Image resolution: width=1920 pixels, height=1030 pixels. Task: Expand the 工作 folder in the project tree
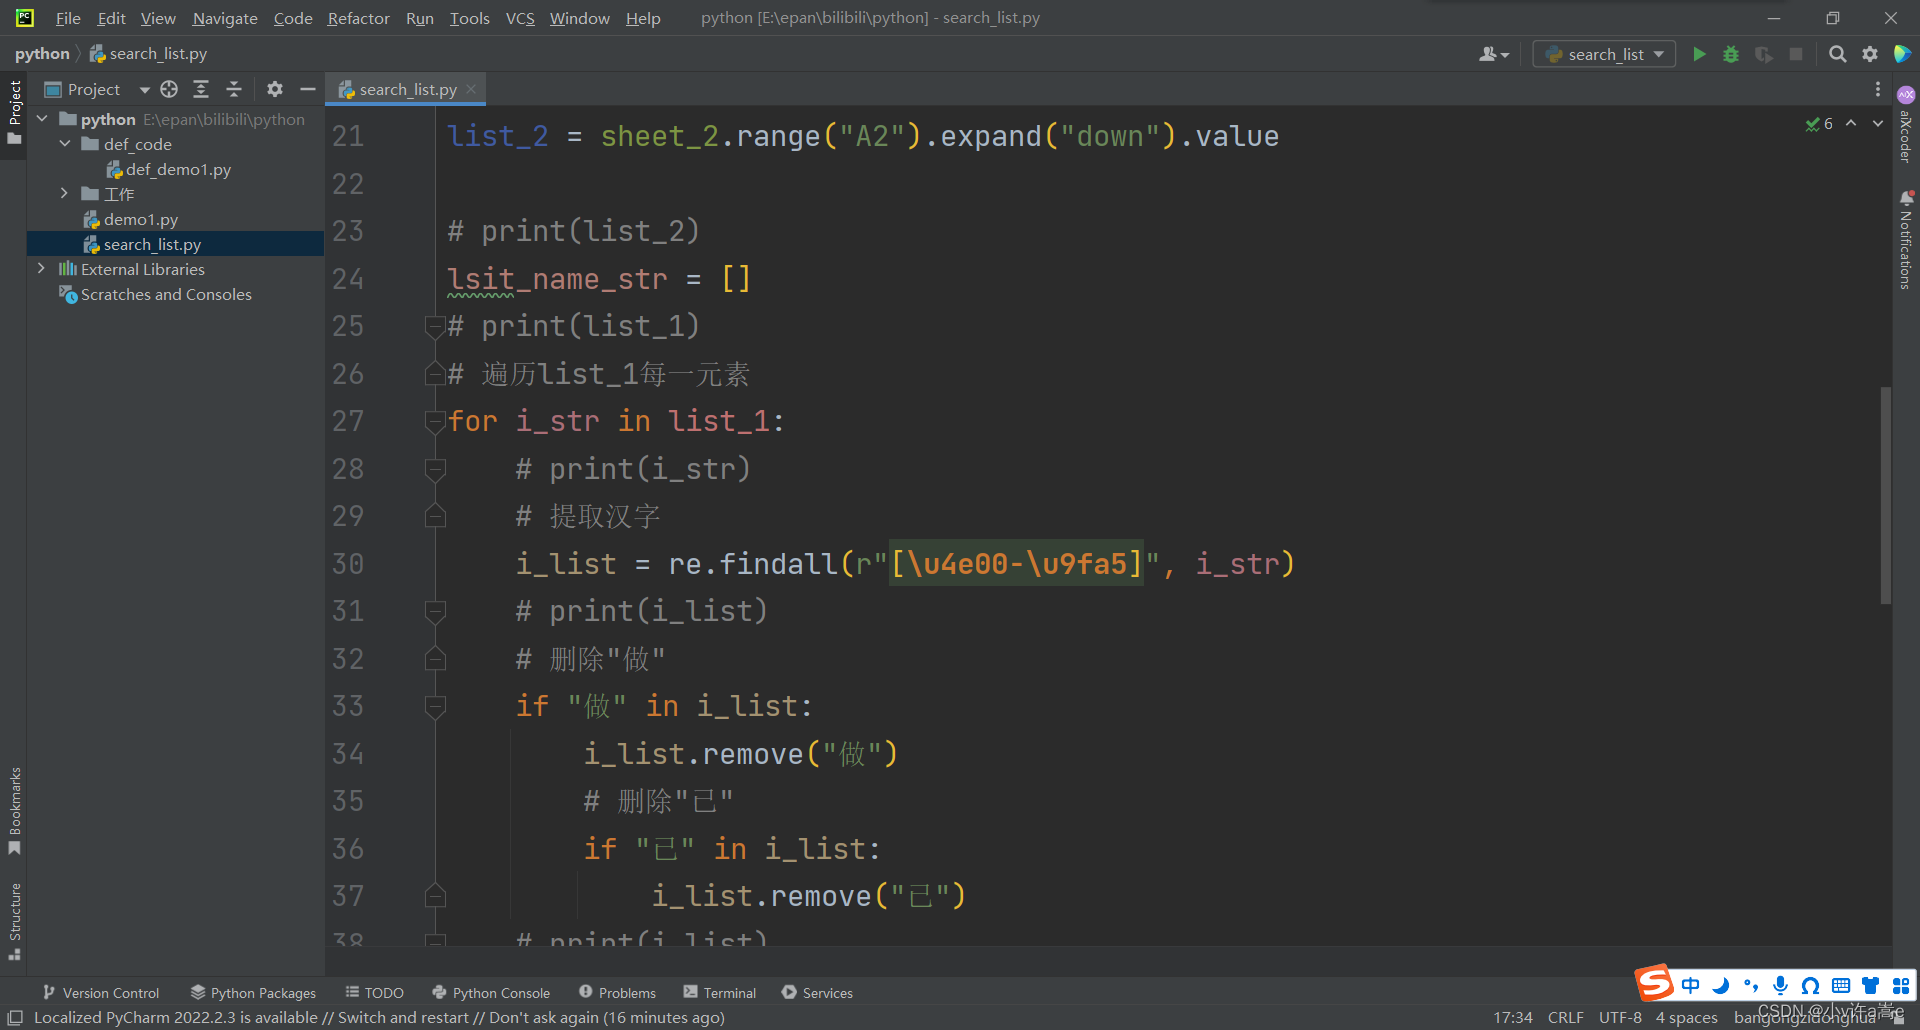point(64,194)
